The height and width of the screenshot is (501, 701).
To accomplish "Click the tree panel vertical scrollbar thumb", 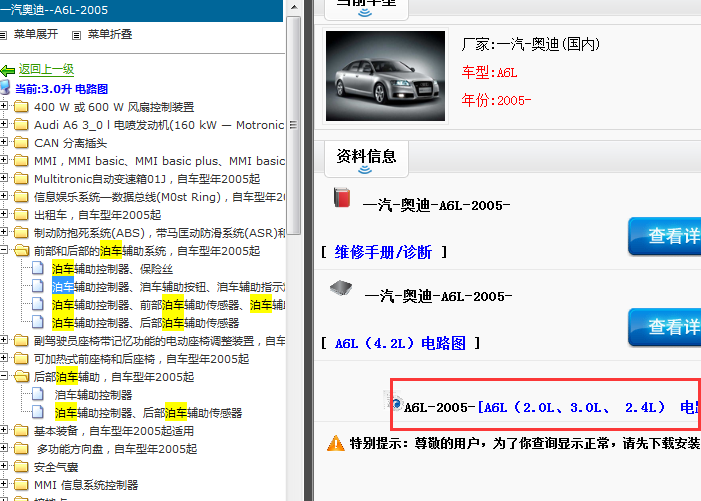I will click(x=293, y=125).
